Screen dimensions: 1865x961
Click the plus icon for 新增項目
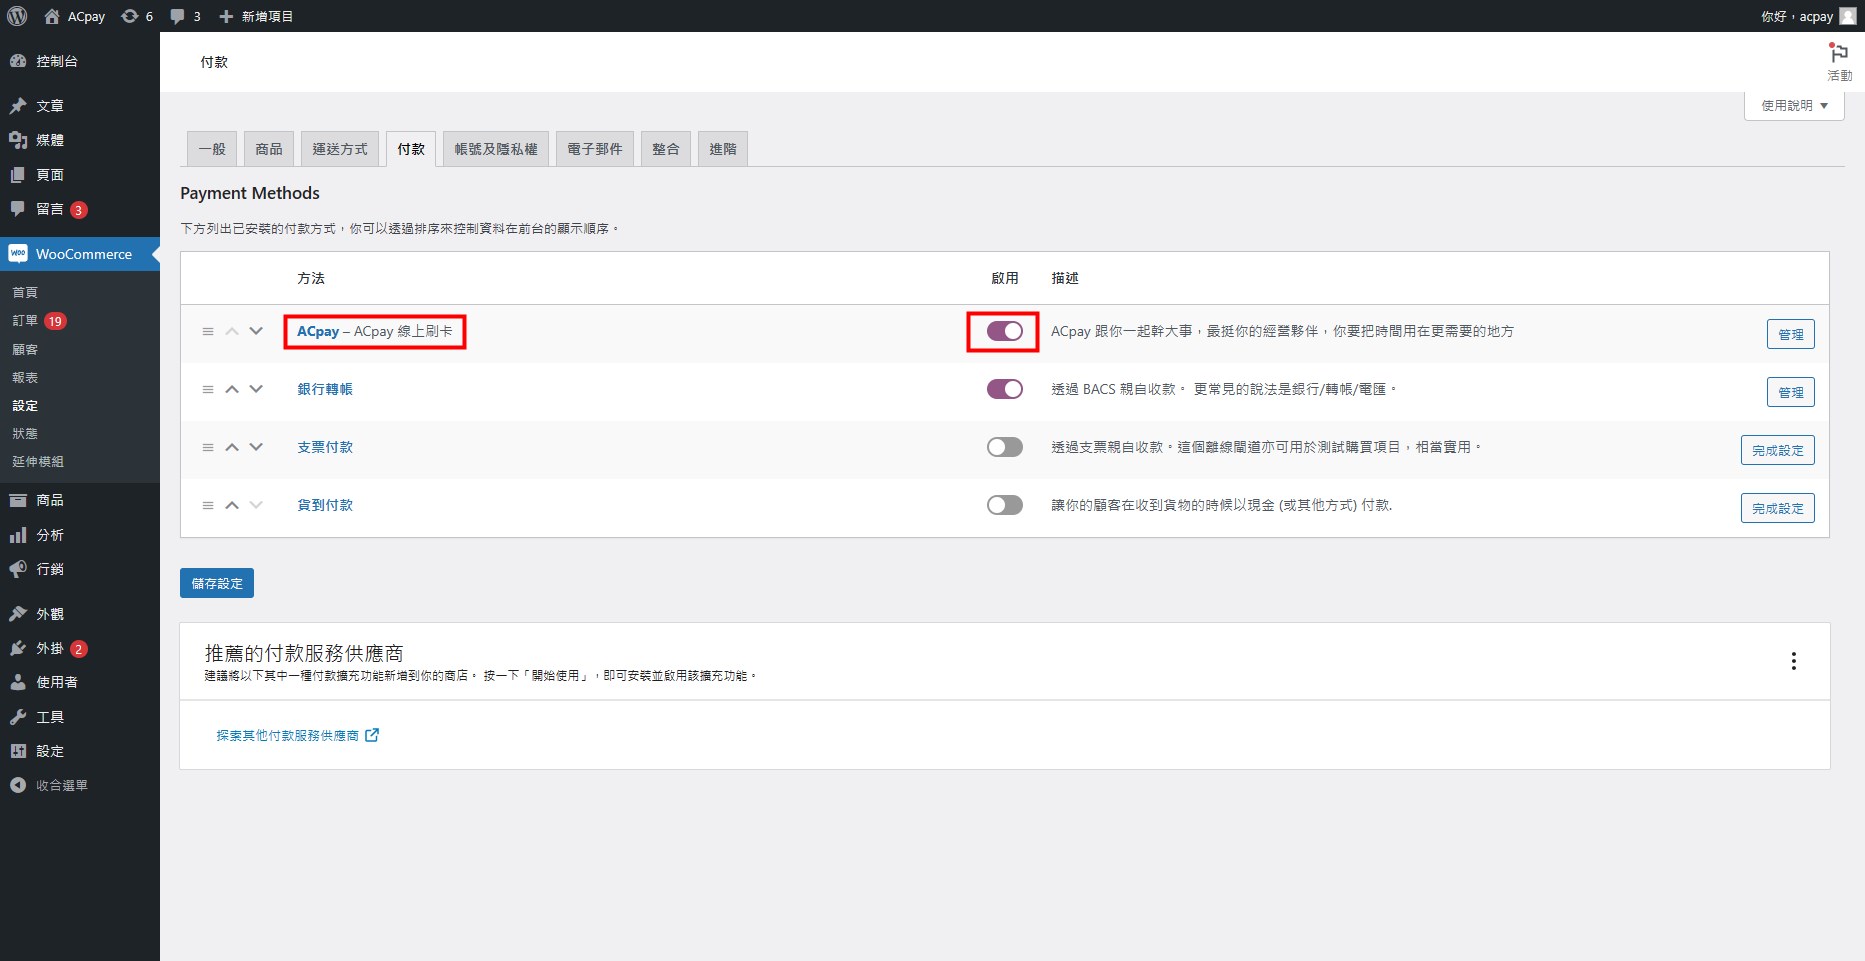click(226, 16)
